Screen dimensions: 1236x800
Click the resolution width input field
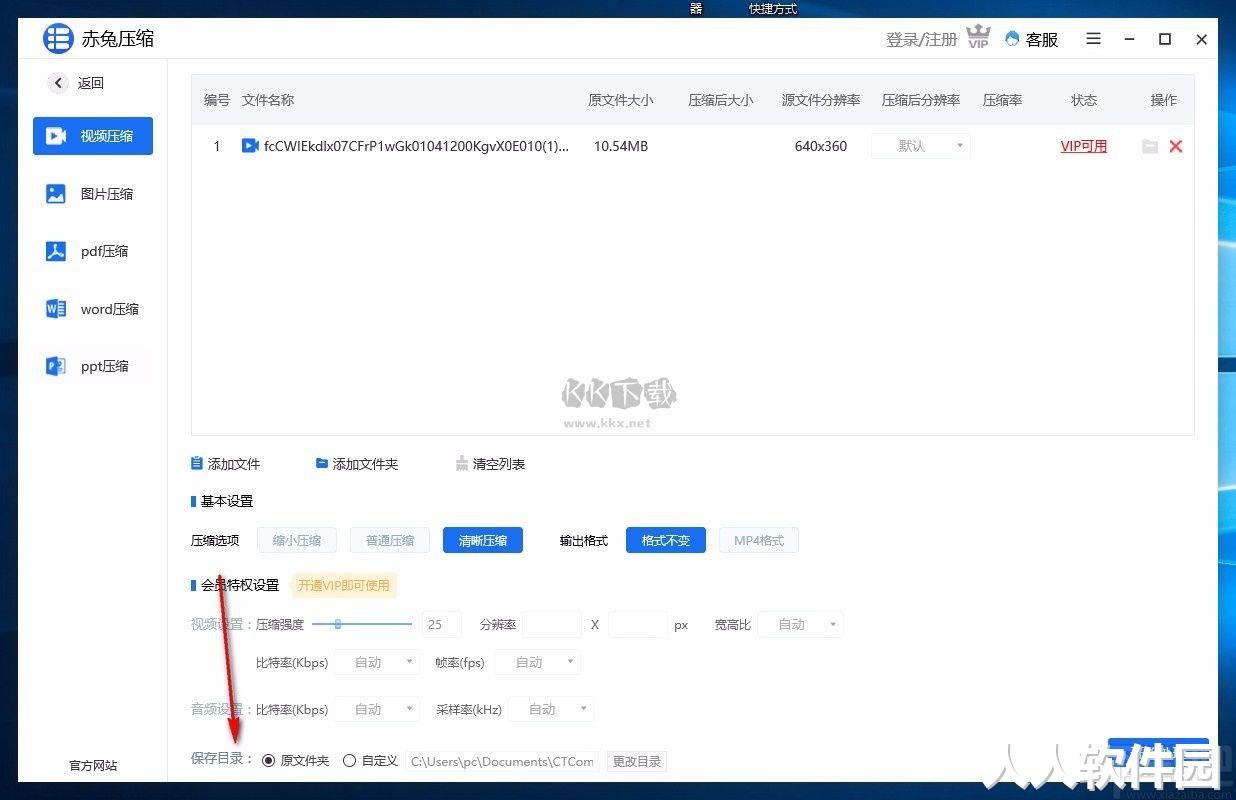coord(552,624)
